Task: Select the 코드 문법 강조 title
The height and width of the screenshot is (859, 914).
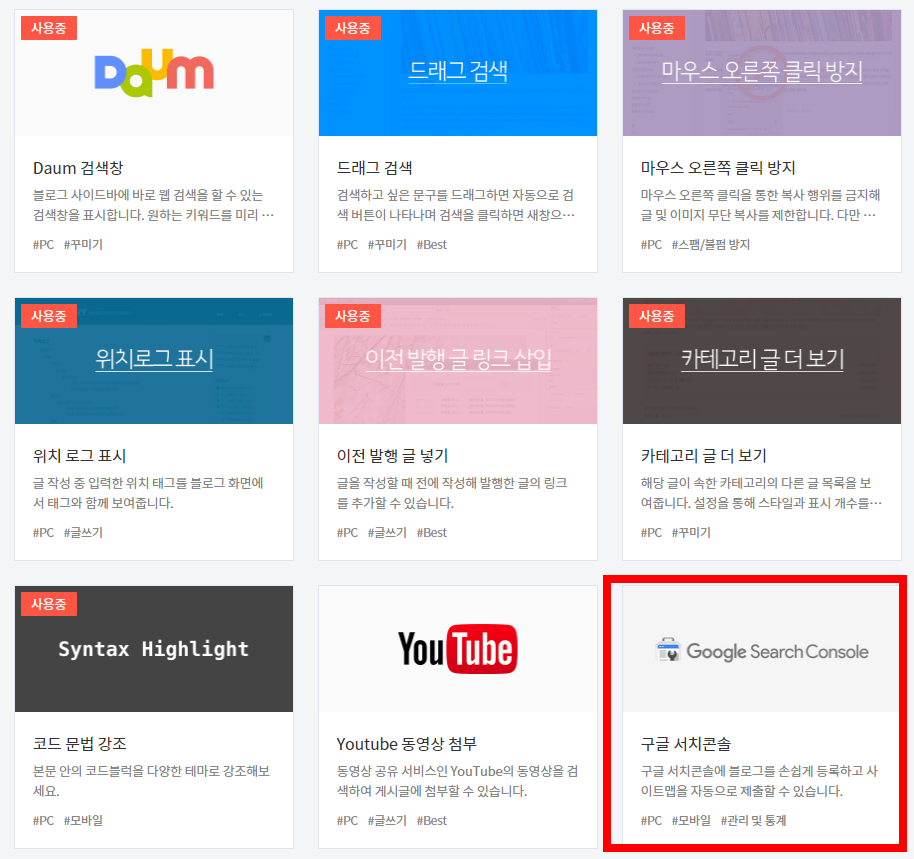Action: [x=79, y=744]
